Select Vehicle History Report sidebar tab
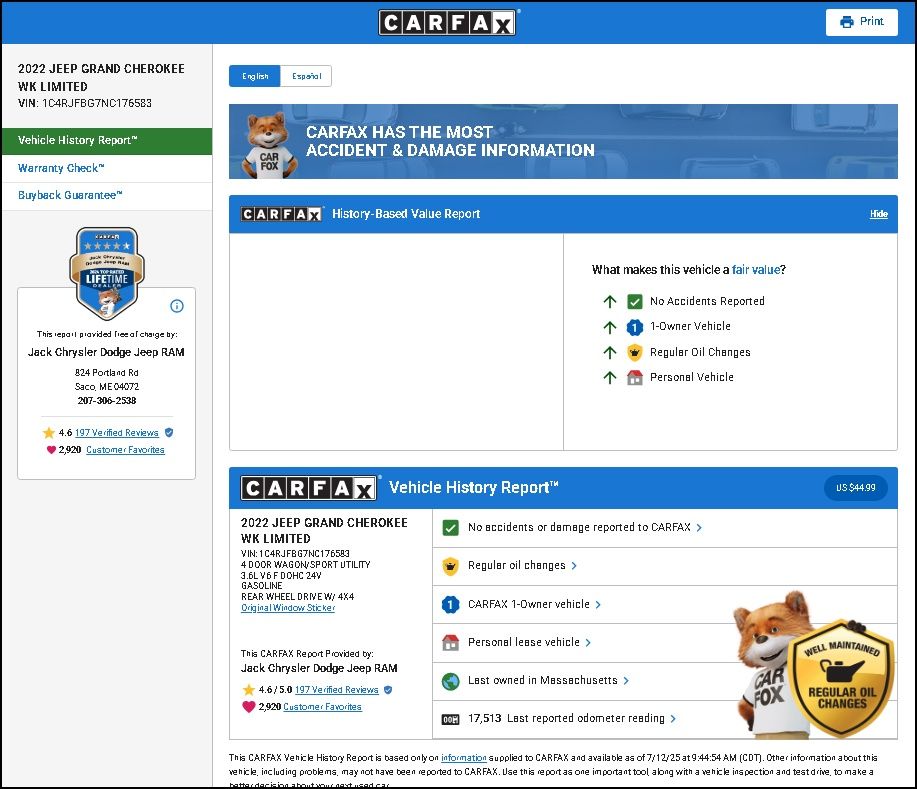This screenshot has width=917, height=789. [107, 141]
